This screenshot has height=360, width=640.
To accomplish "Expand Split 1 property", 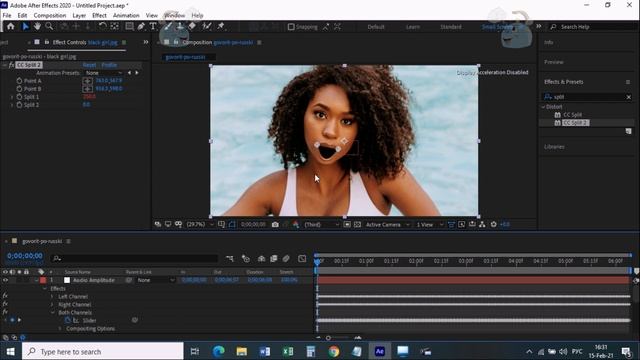I will [x=12, y=97].
